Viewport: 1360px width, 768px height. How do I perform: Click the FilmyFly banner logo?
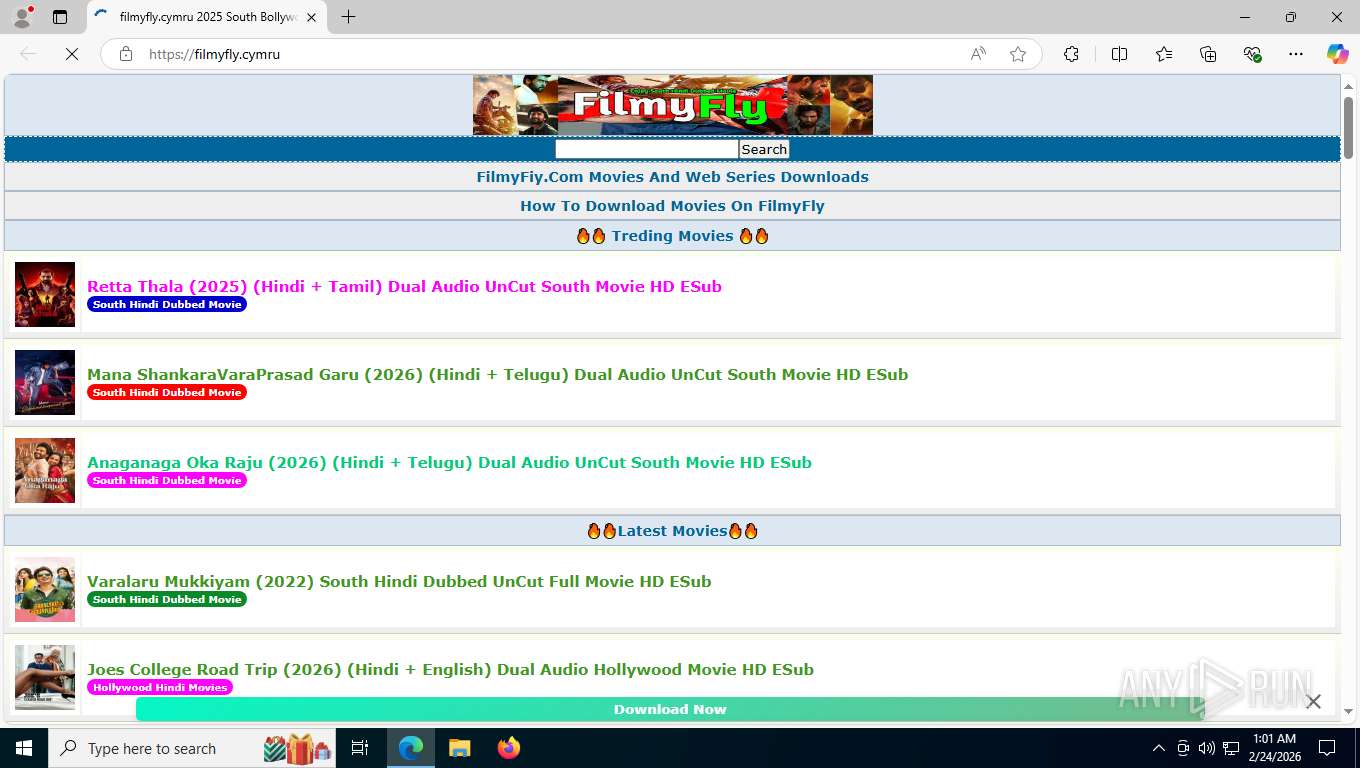(x=673, y=105)
